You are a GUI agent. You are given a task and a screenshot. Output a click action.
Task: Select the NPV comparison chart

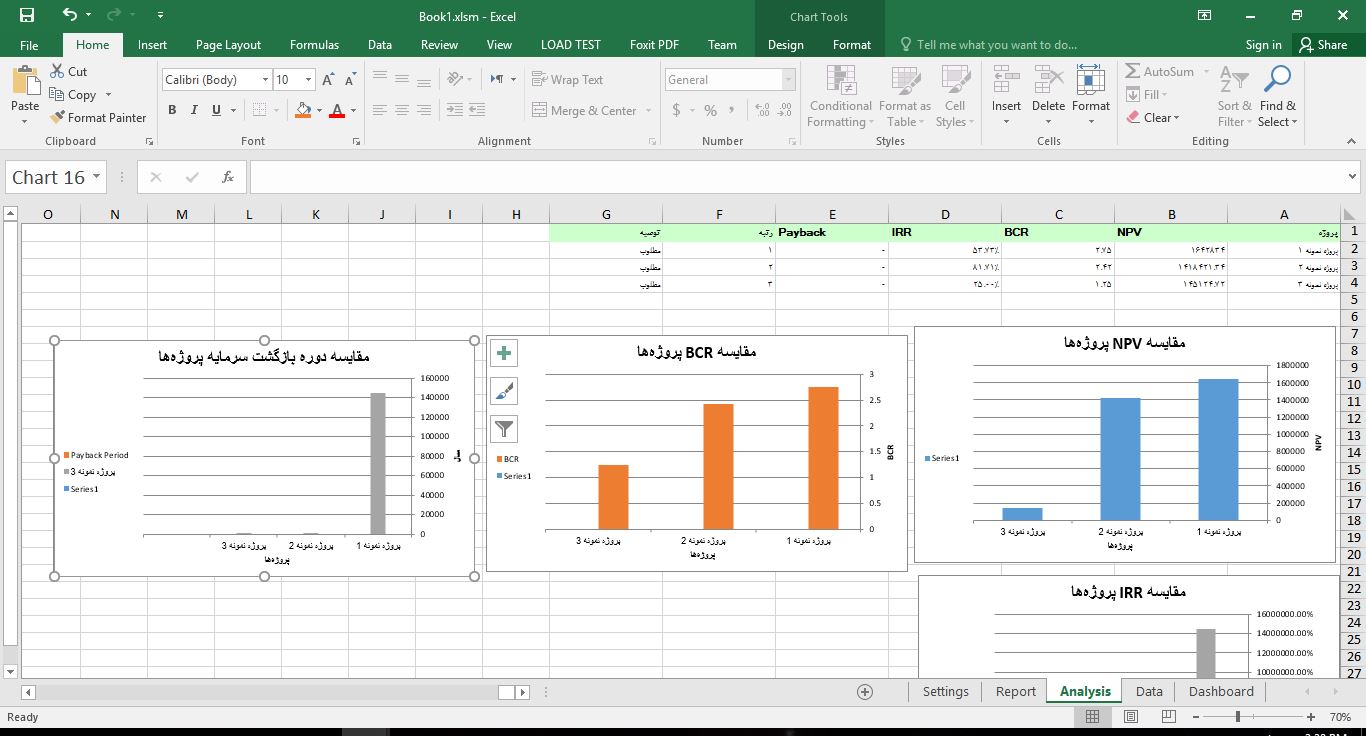coord(1125,445)
